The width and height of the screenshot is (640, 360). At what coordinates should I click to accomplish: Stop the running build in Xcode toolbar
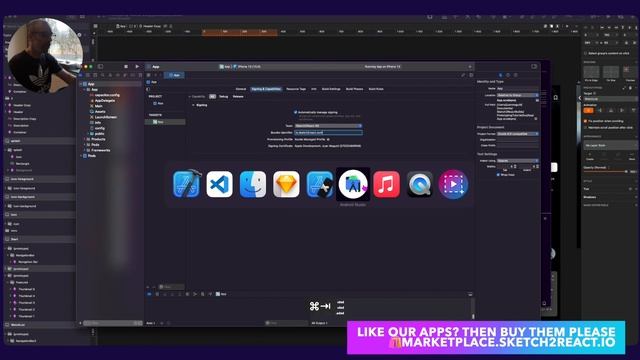point(126,67)
